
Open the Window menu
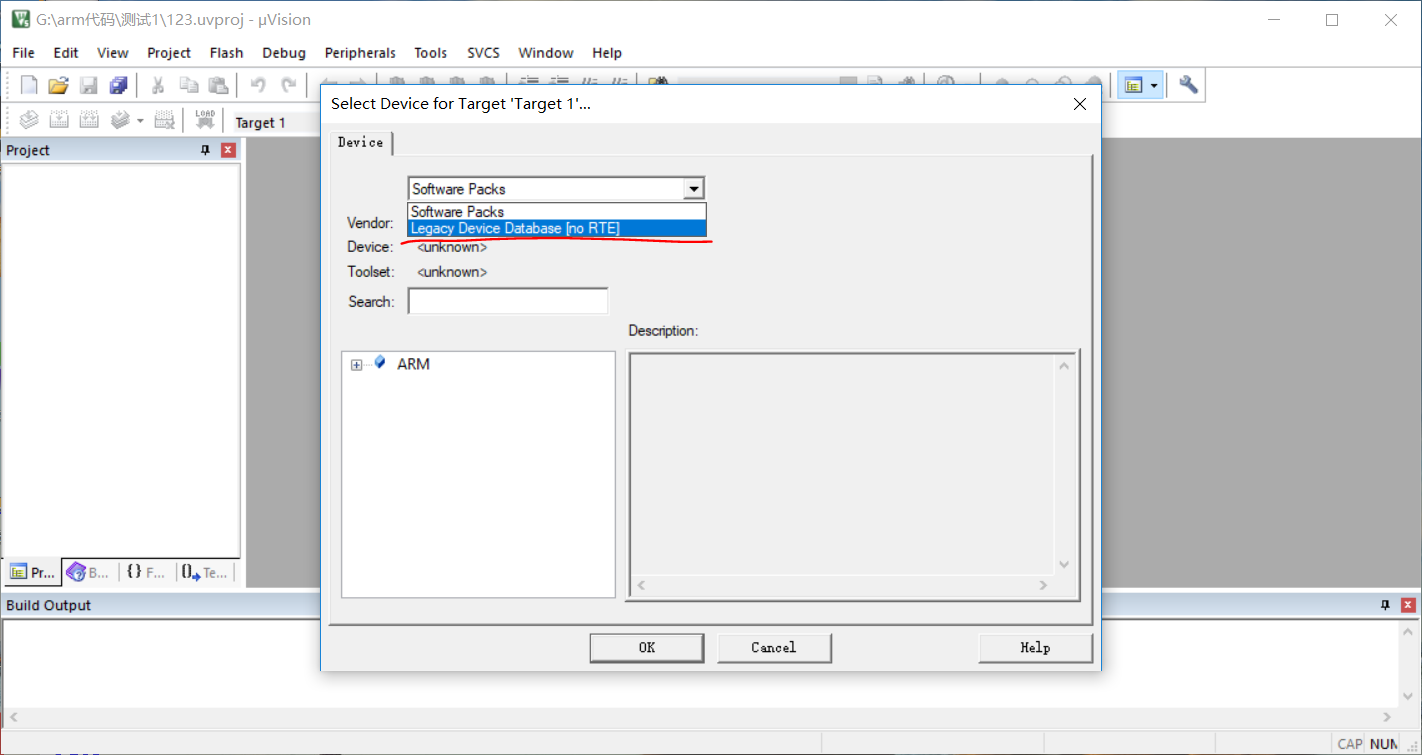[546, 53]
